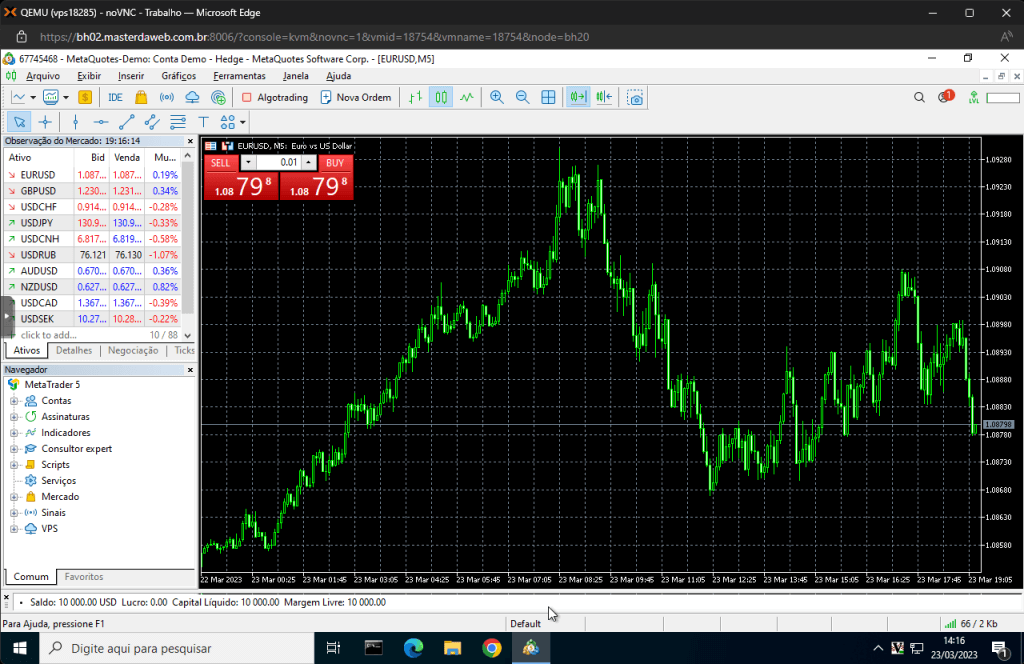The image size is (1024, 664).
Task: Select the text label tool
Action: (x=203, y=122)
